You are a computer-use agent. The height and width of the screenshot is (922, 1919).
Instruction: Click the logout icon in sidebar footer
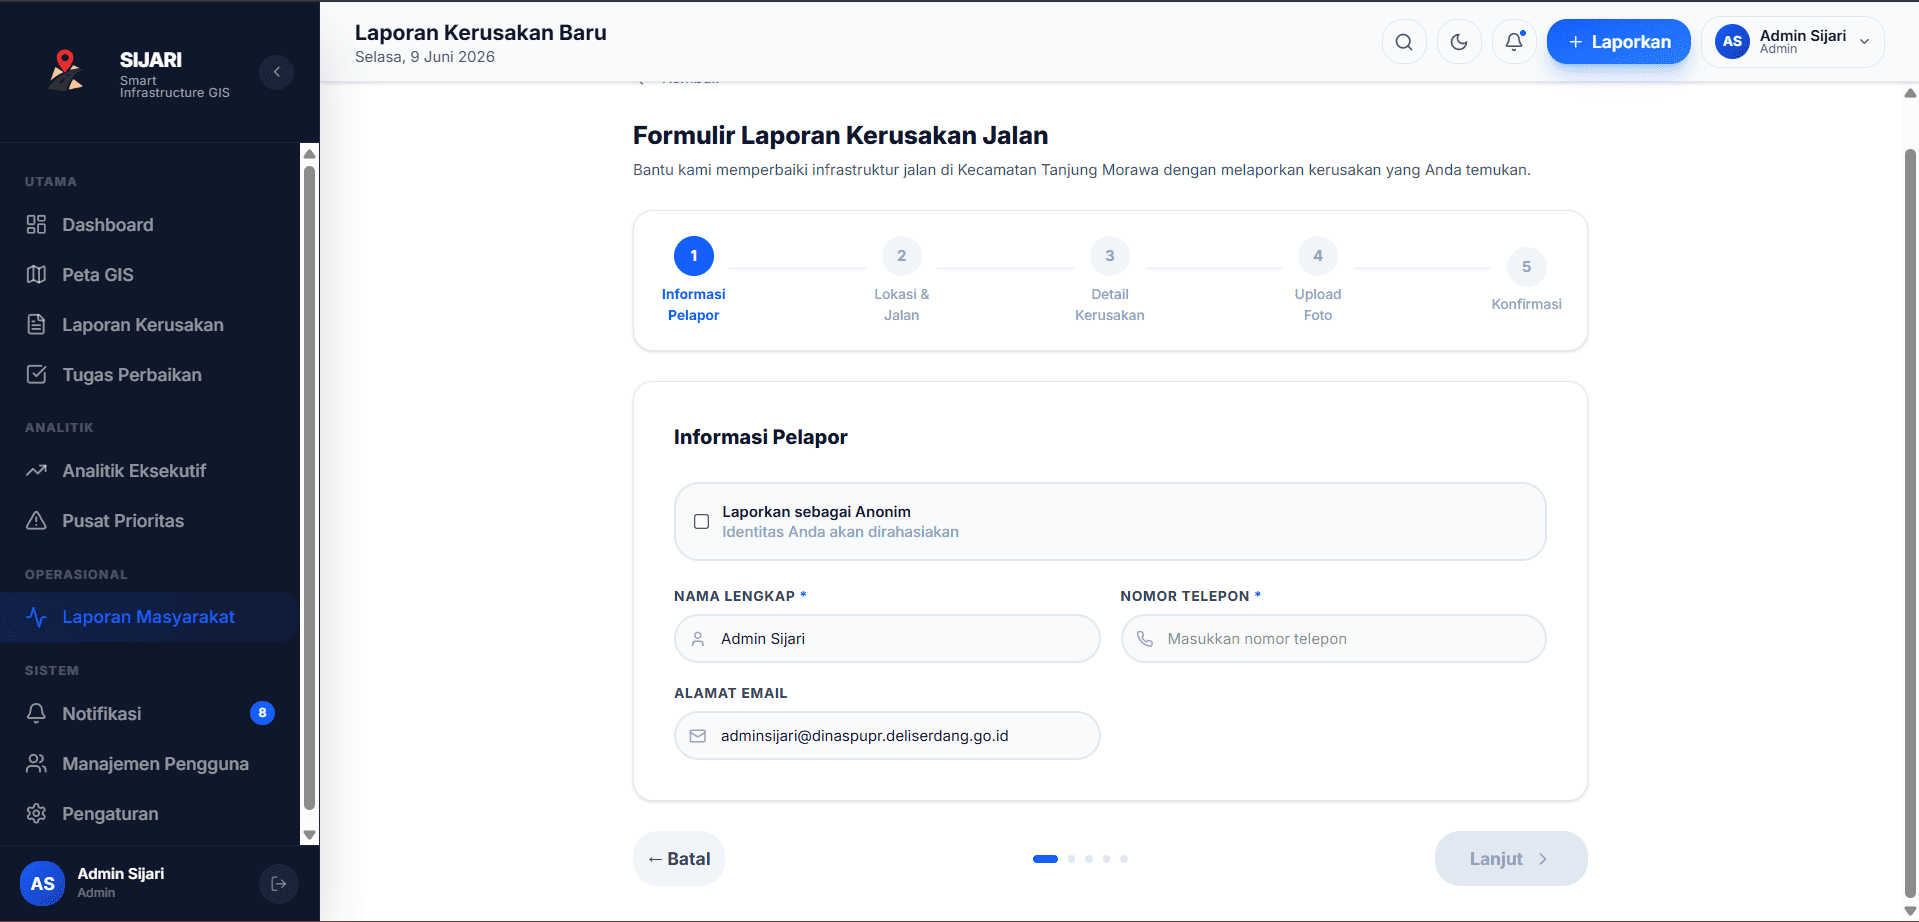[x=279, y=884]
